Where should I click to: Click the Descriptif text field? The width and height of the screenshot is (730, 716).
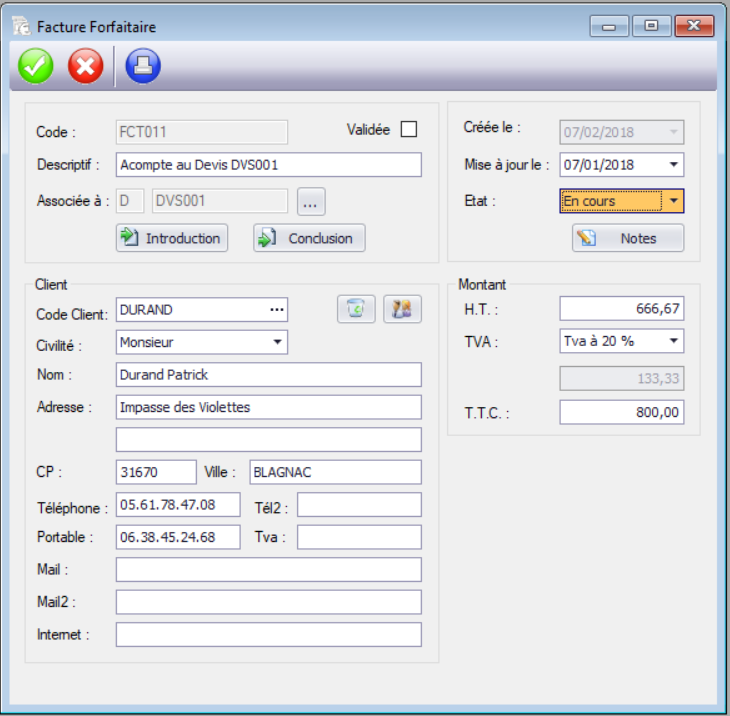coord(268,165)
